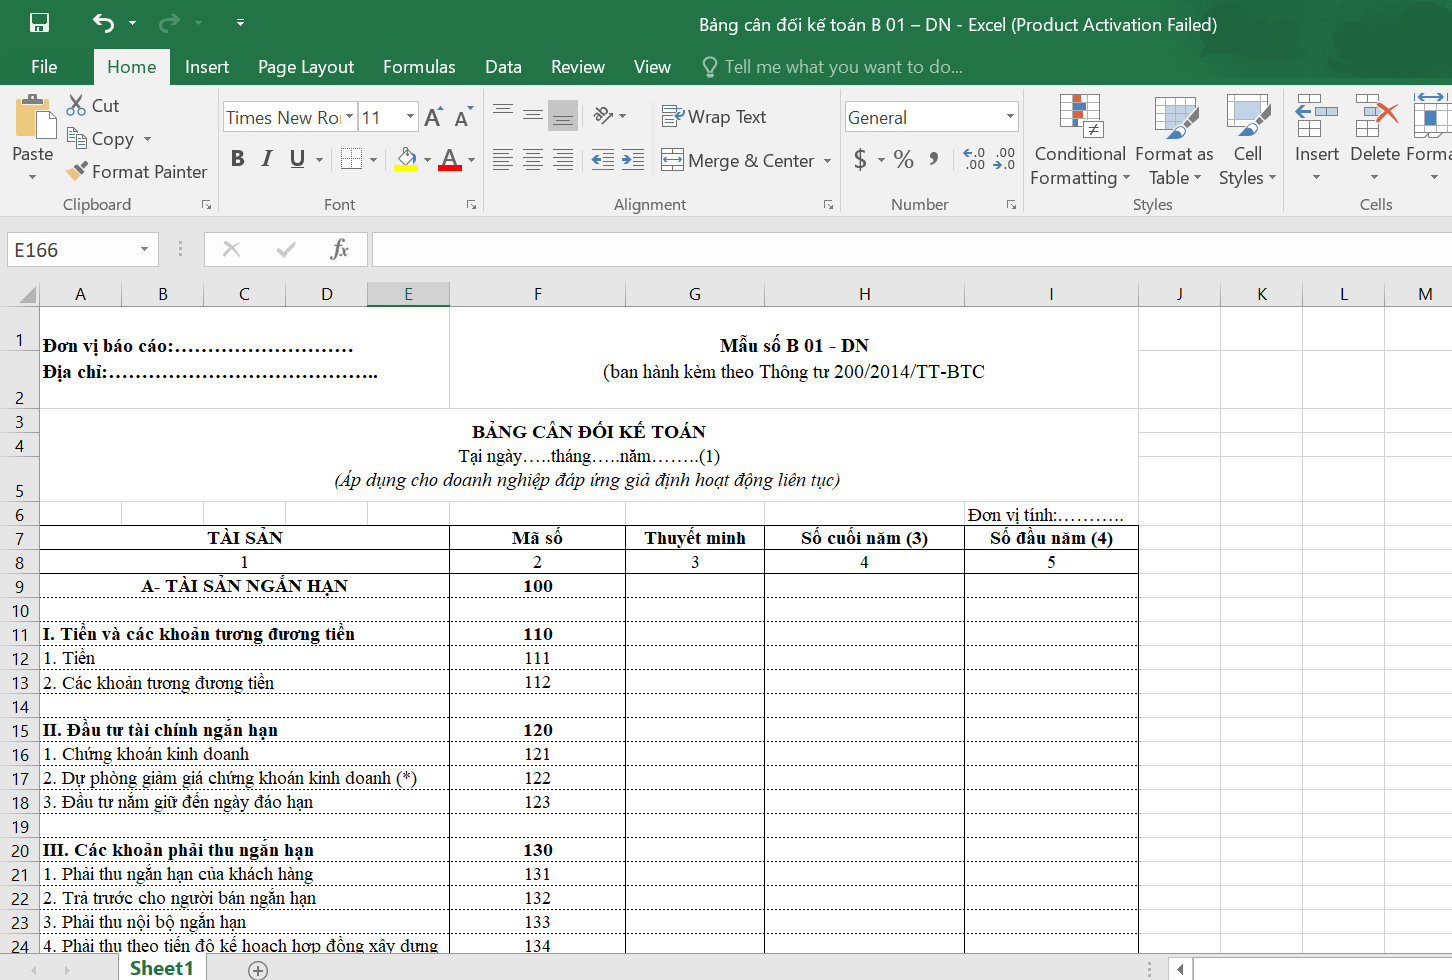This screenshot has width=1452, height=980.
Task: Open the font size dropdown
Action: point(410,117)
